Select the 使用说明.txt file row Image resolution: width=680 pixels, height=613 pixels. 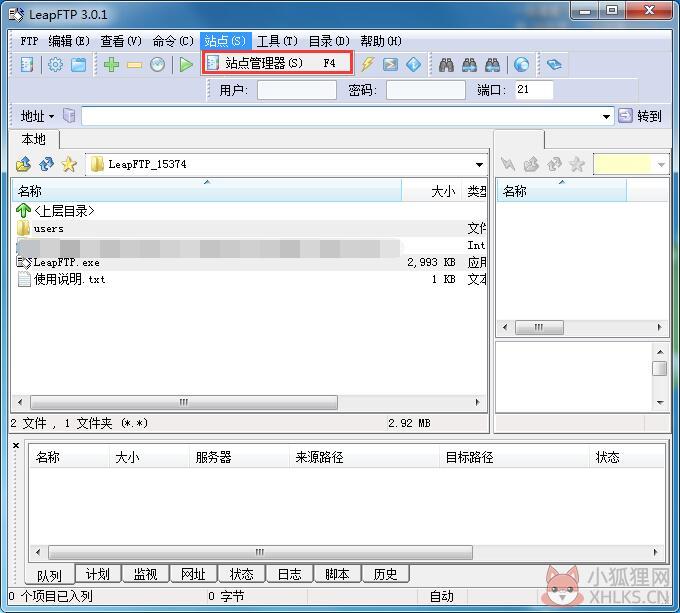pyautogui.click(x=250, y=279)
